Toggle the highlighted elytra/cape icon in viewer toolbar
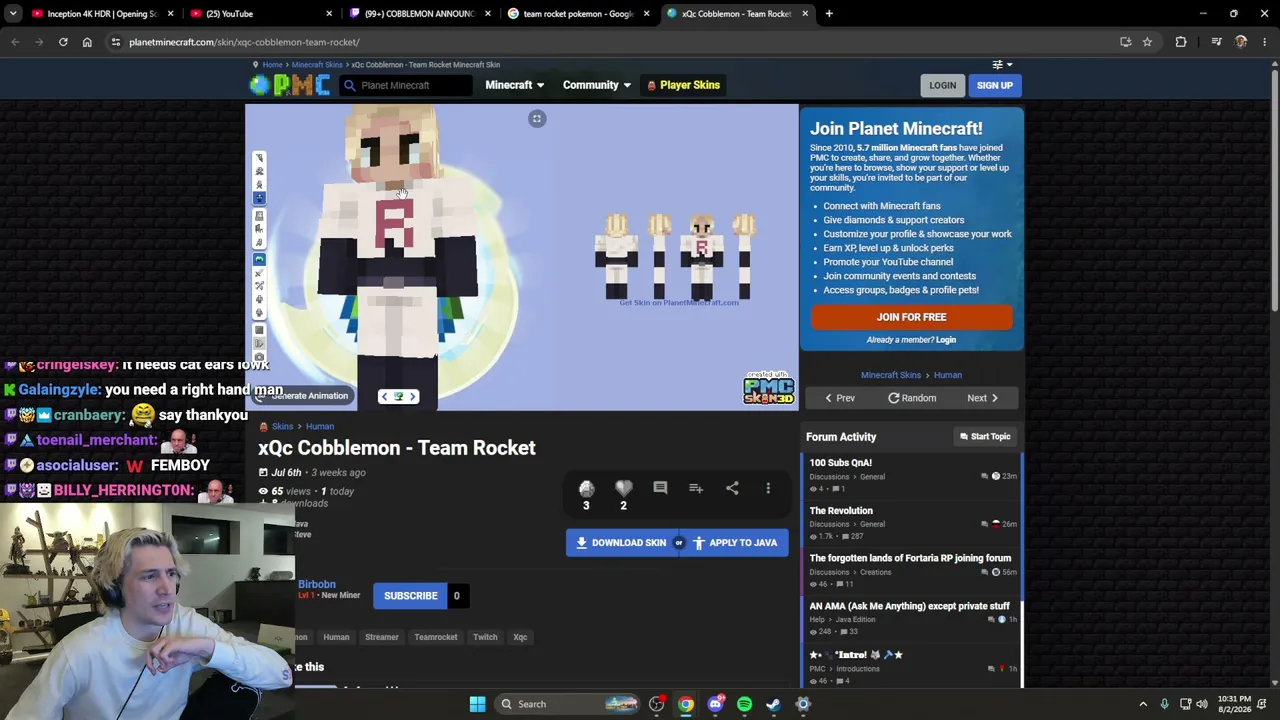The image size is (1280, 720). (259, 260)
